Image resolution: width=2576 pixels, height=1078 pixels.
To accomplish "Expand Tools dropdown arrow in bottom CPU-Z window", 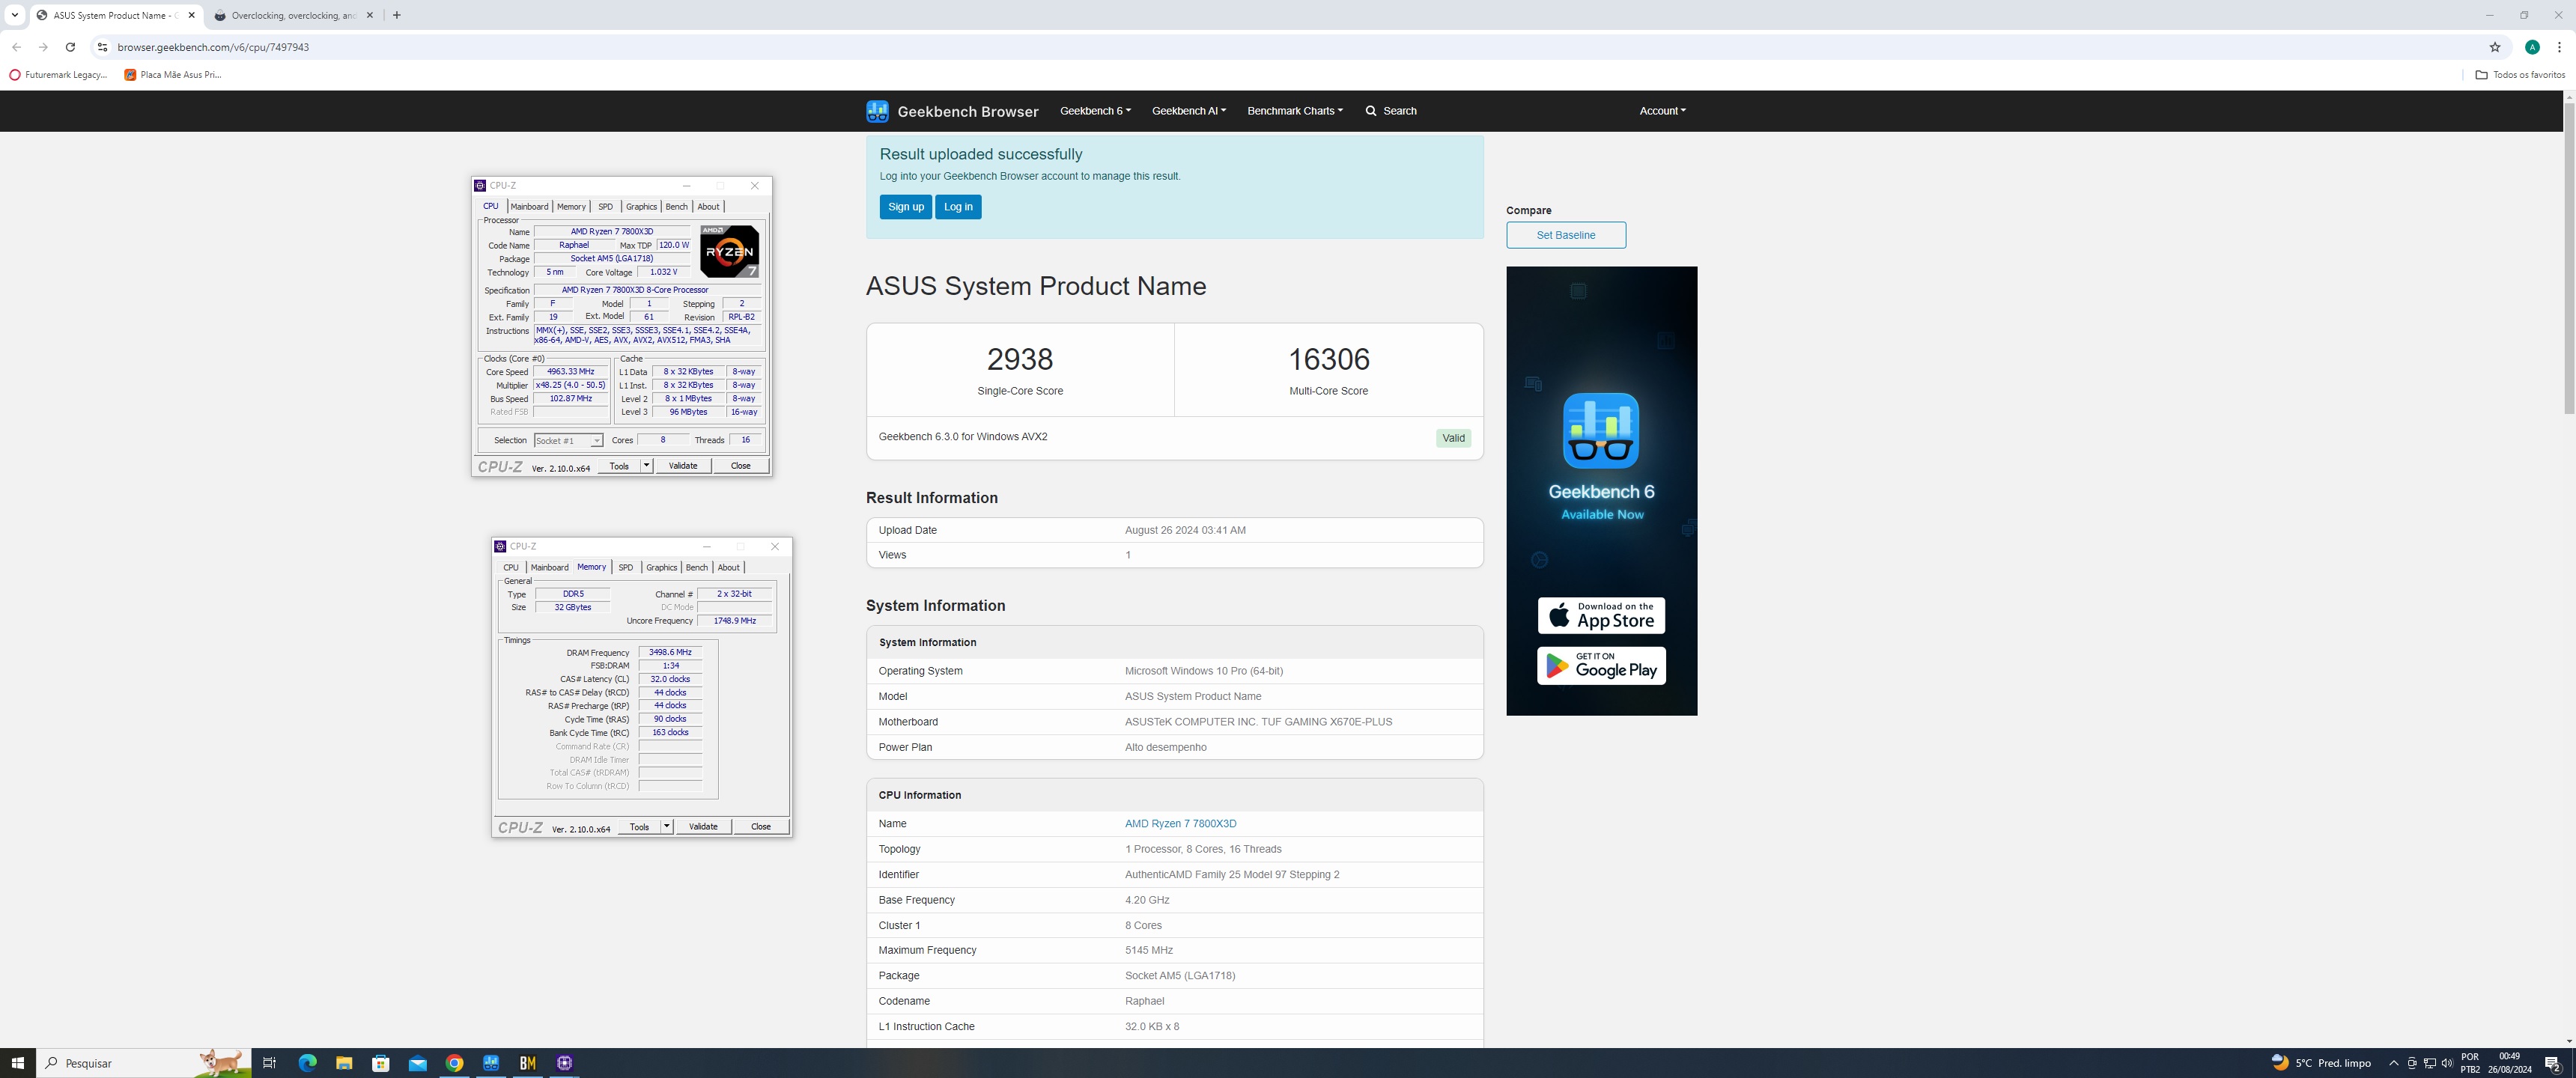I will click(x=666, y=827).
